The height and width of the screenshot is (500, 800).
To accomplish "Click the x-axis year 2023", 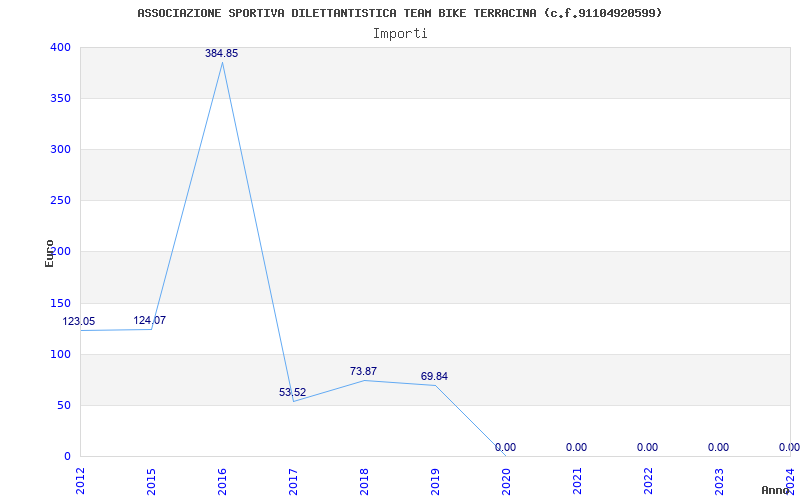I will 719,482.
